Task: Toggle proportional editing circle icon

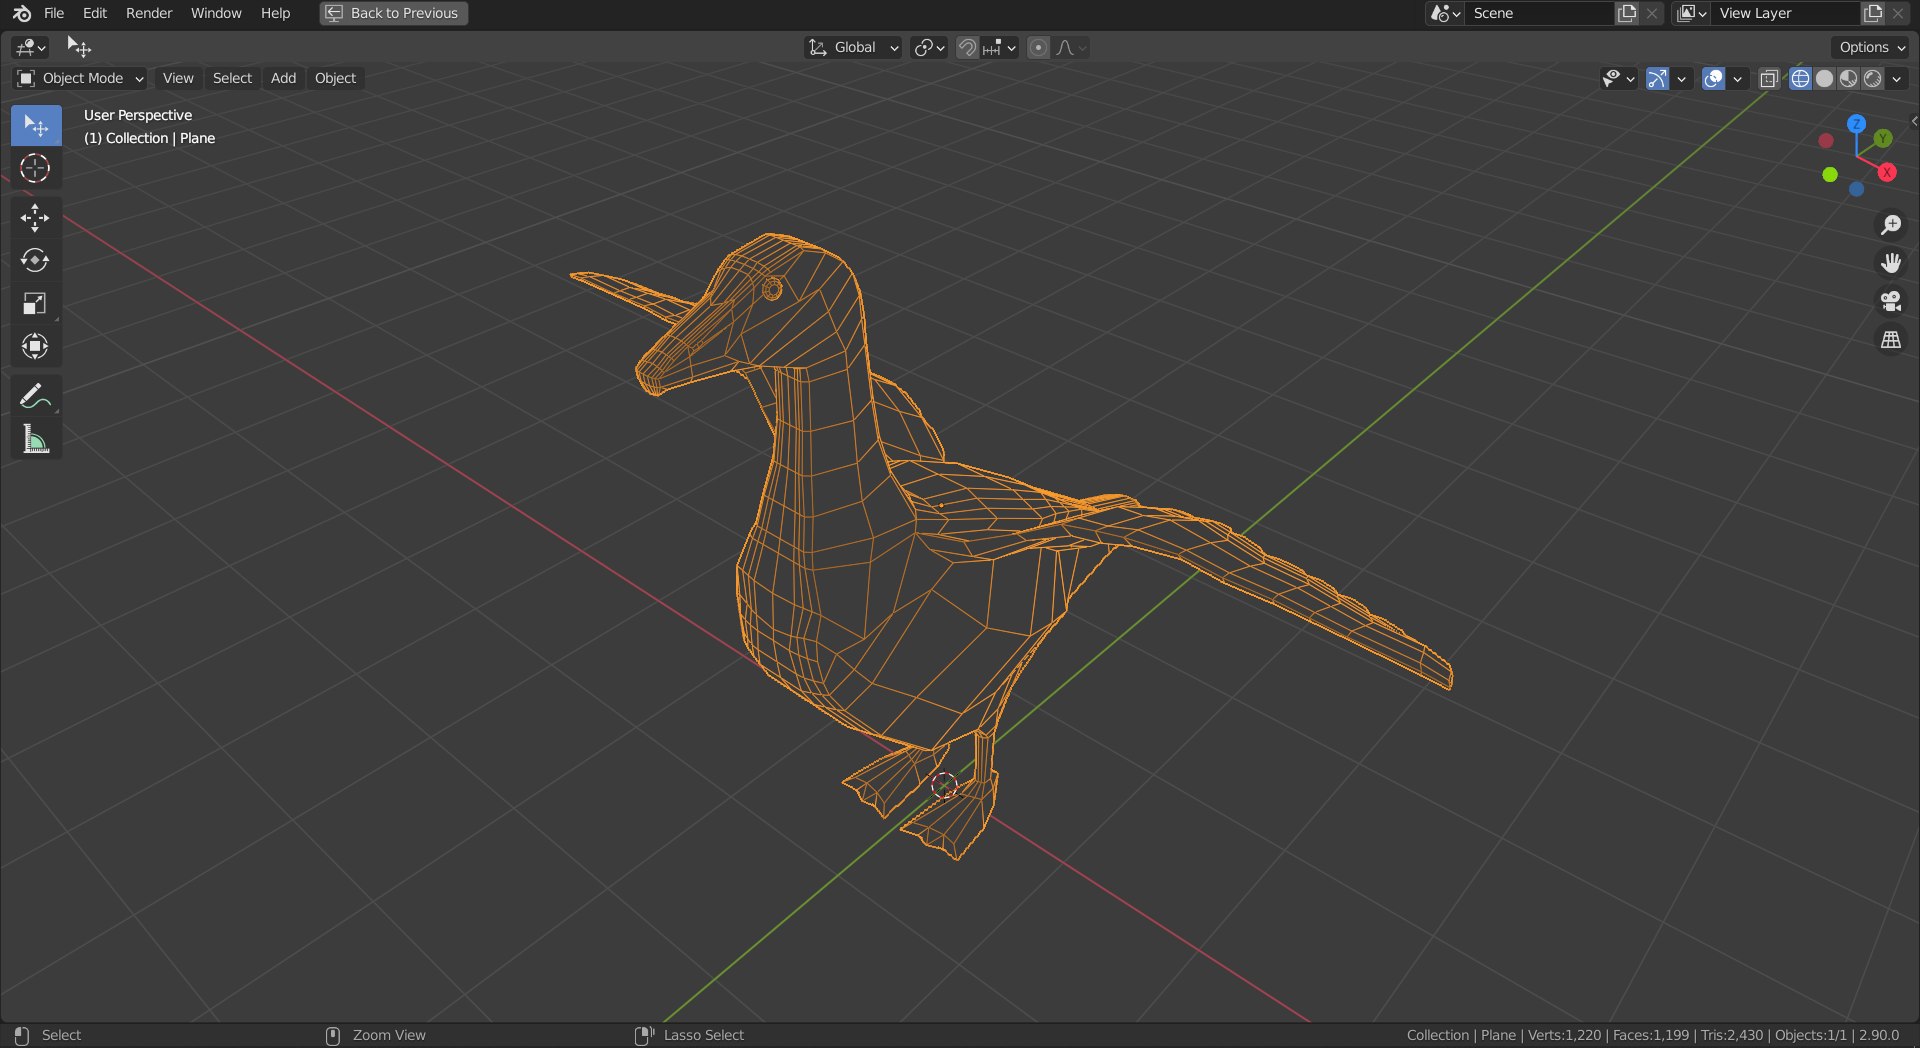Action: [1038, 47]
